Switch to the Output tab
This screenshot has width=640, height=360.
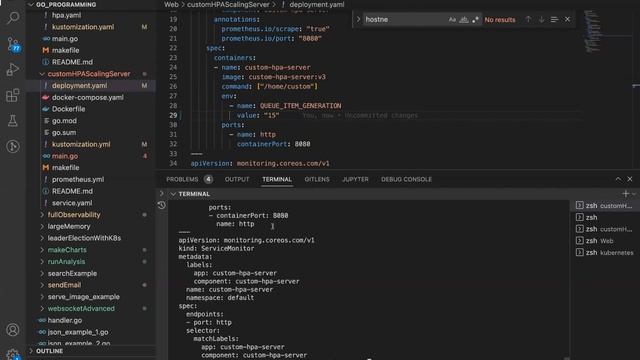coord(237,179)
